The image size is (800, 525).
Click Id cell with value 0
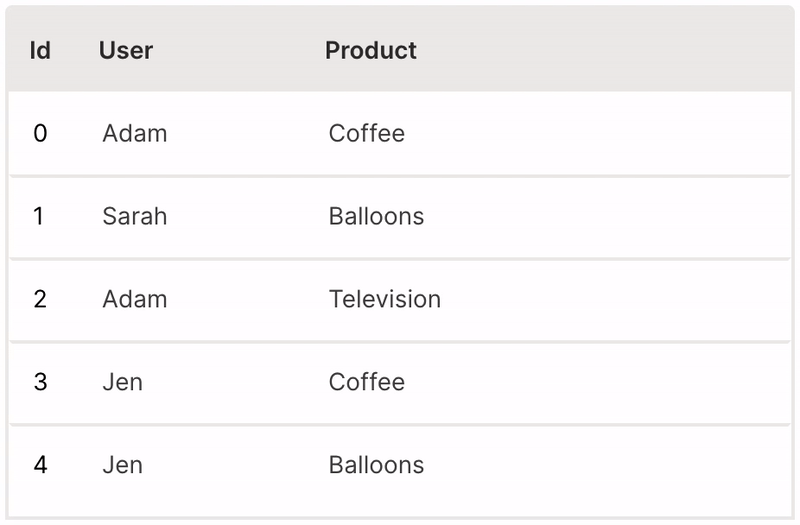40,133
